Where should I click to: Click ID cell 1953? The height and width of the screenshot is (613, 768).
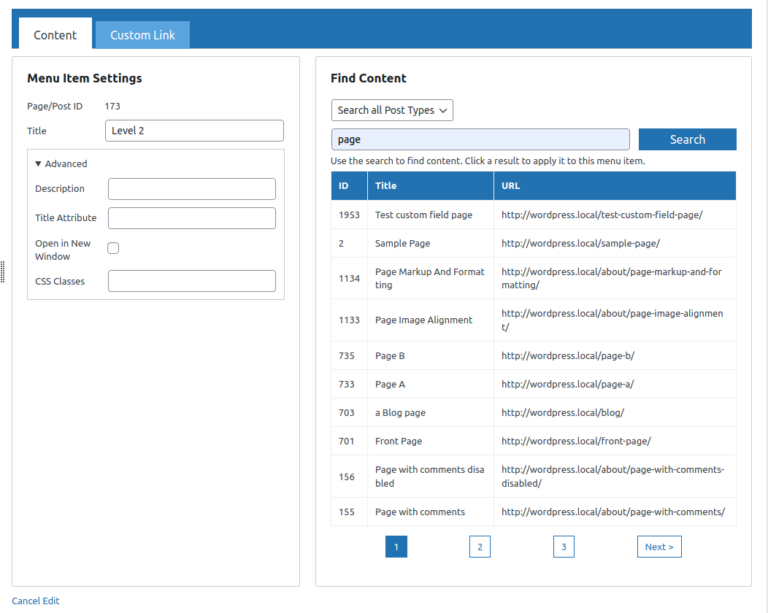click(x=349, y=215)
